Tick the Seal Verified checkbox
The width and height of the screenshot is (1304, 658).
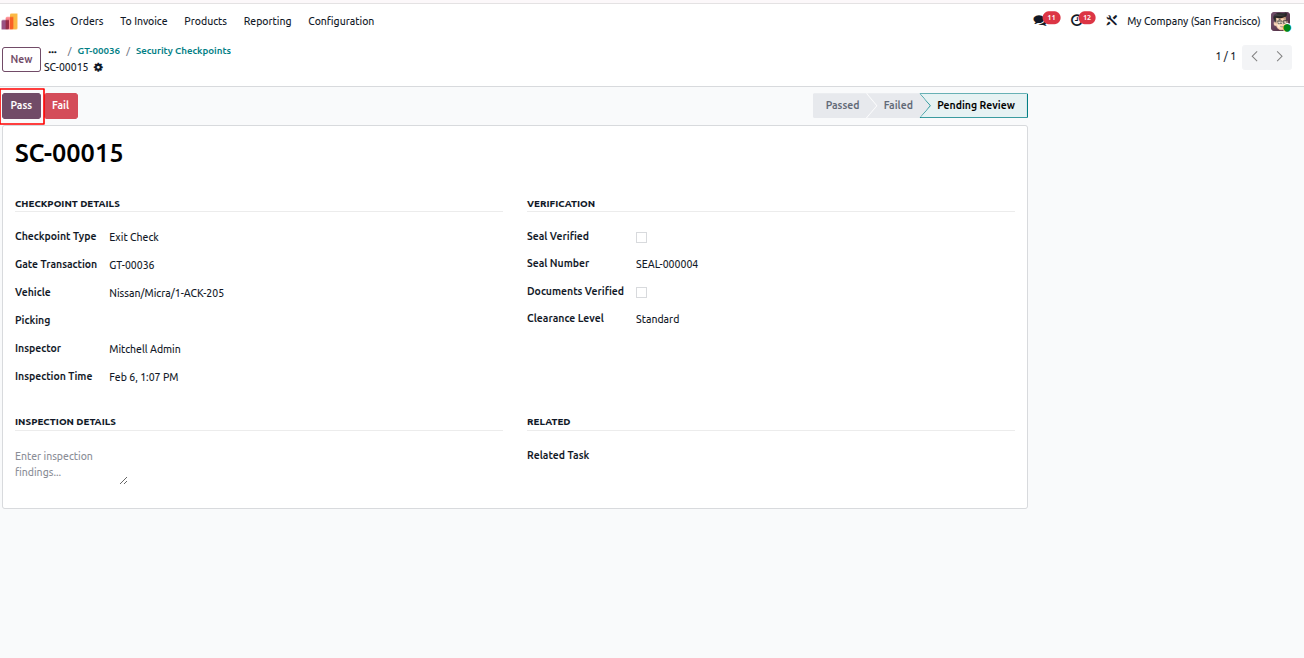click(x=642, y=238)
